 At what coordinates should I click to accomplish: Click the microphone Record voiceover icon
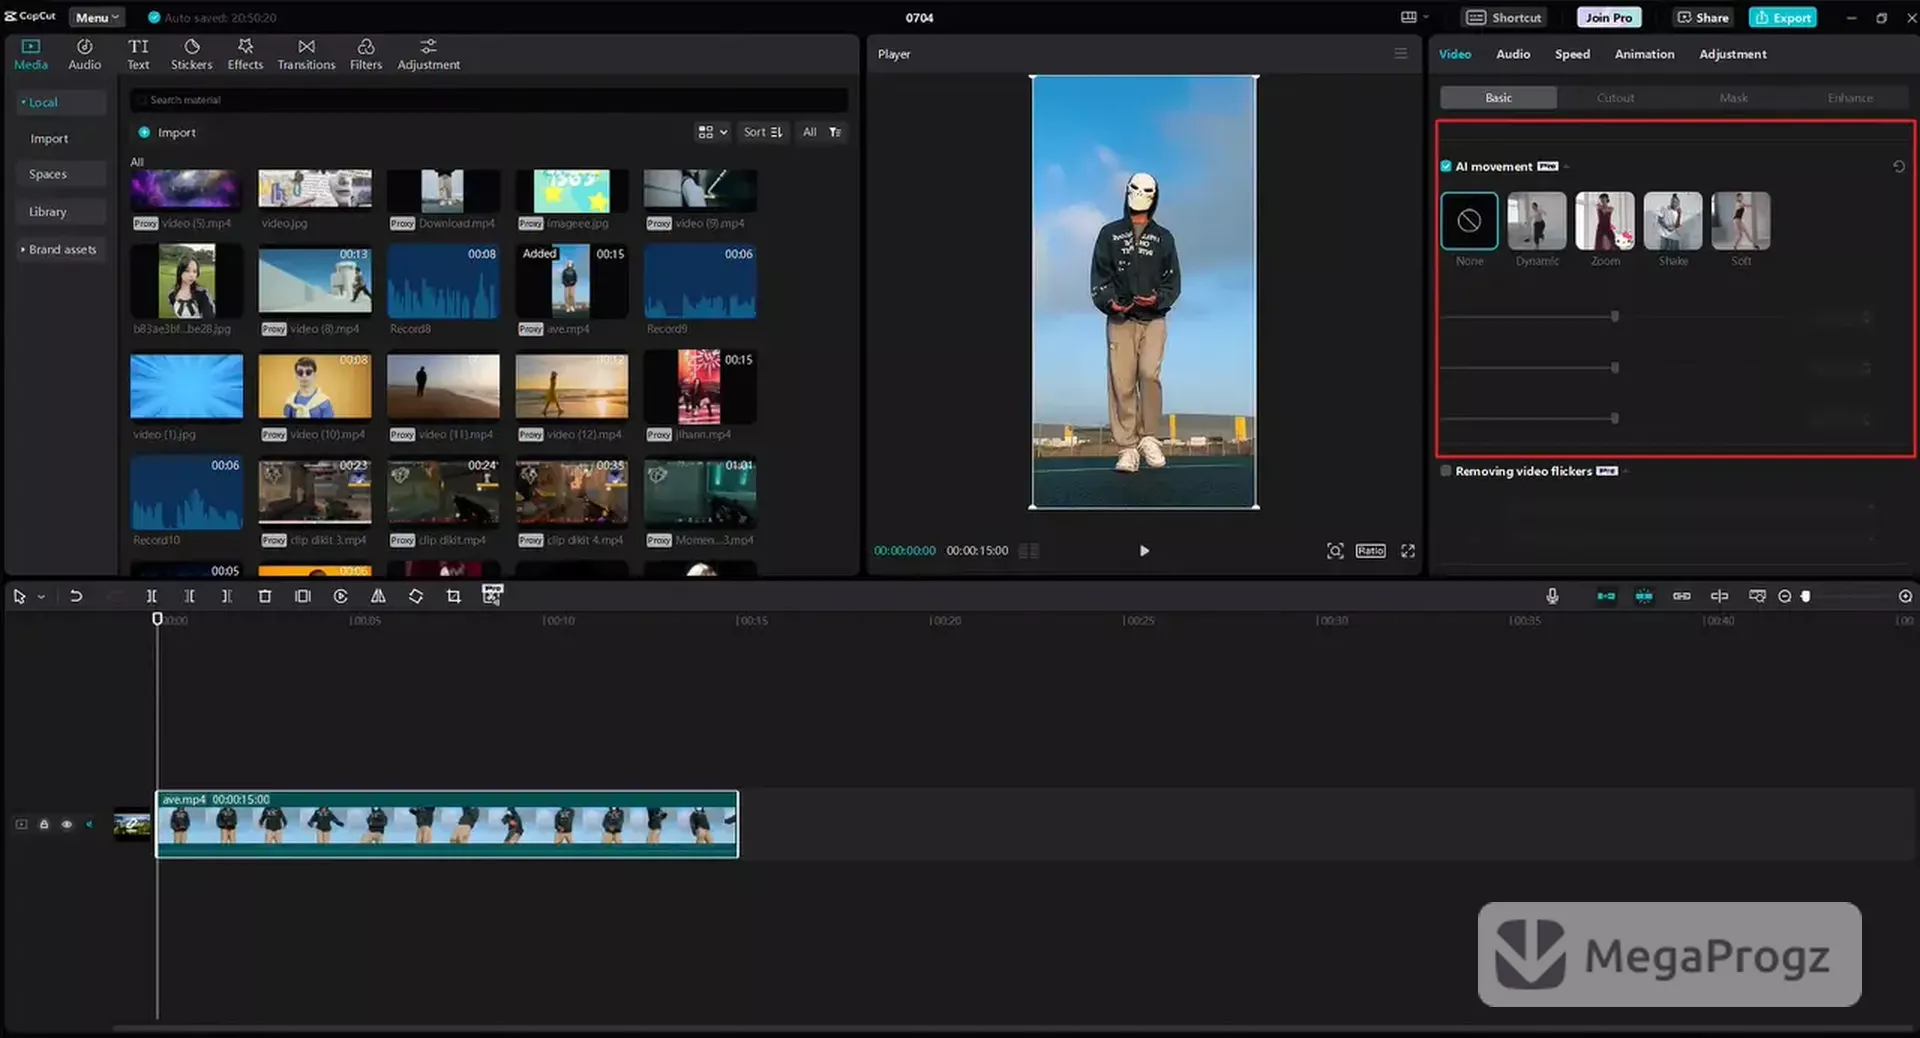pos(1552,596)
